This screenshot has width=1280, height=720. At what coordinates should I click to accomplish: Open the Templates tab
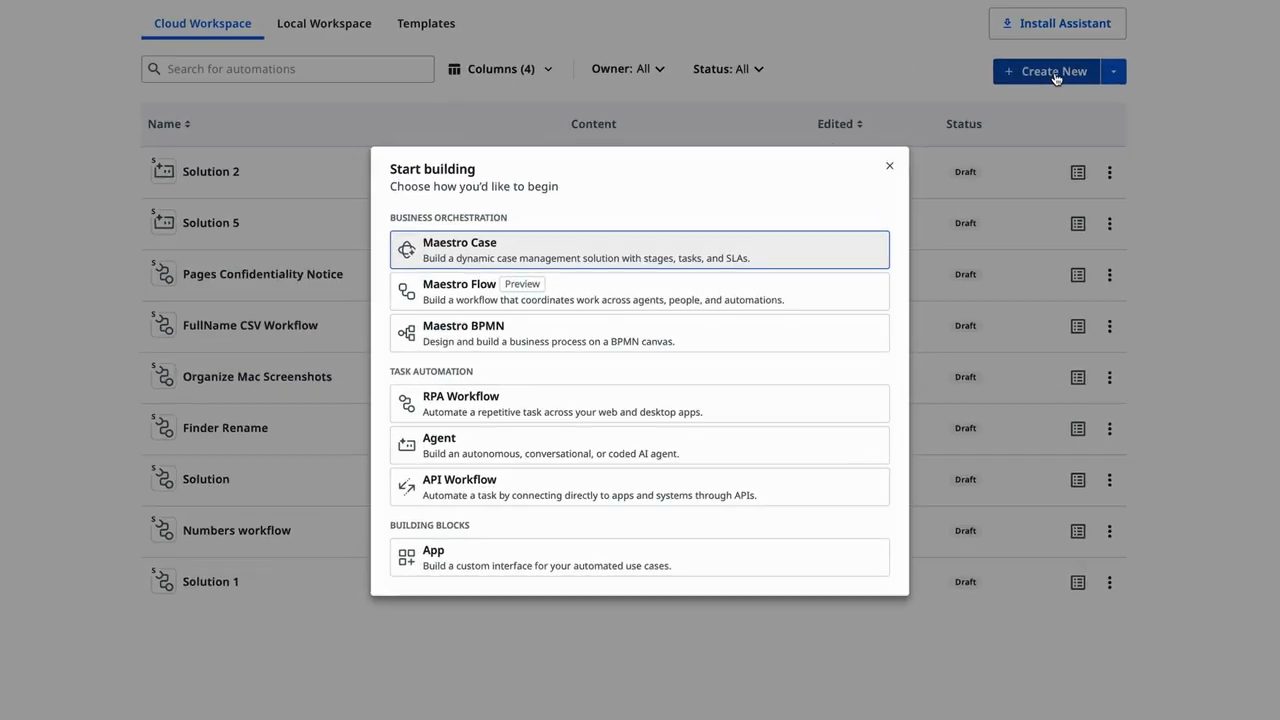[426, 23]
